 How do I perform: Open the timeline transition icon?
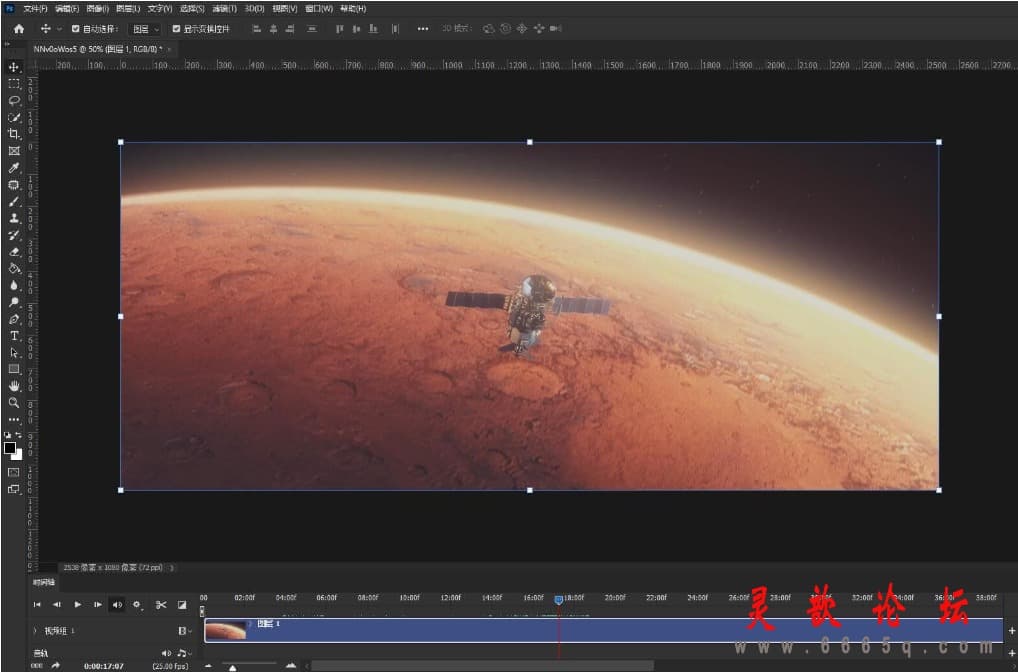tap(182, 604)
